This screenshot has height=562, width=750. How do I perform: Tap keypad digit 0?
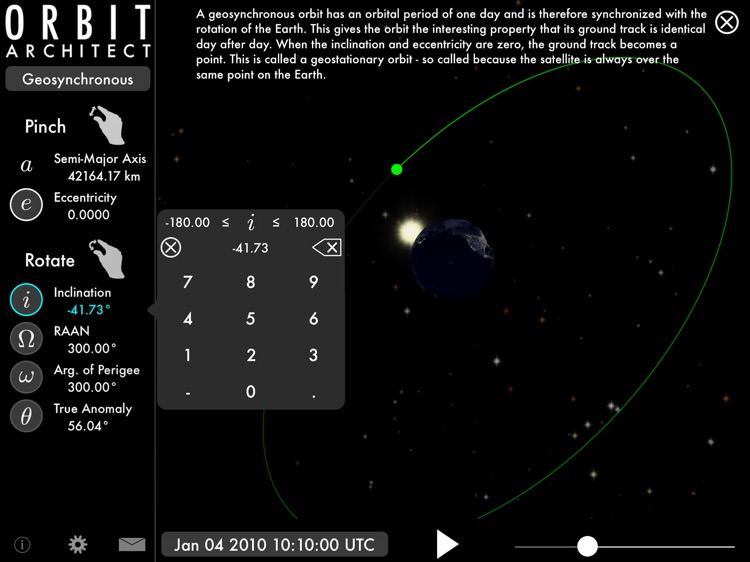[251, 392]
